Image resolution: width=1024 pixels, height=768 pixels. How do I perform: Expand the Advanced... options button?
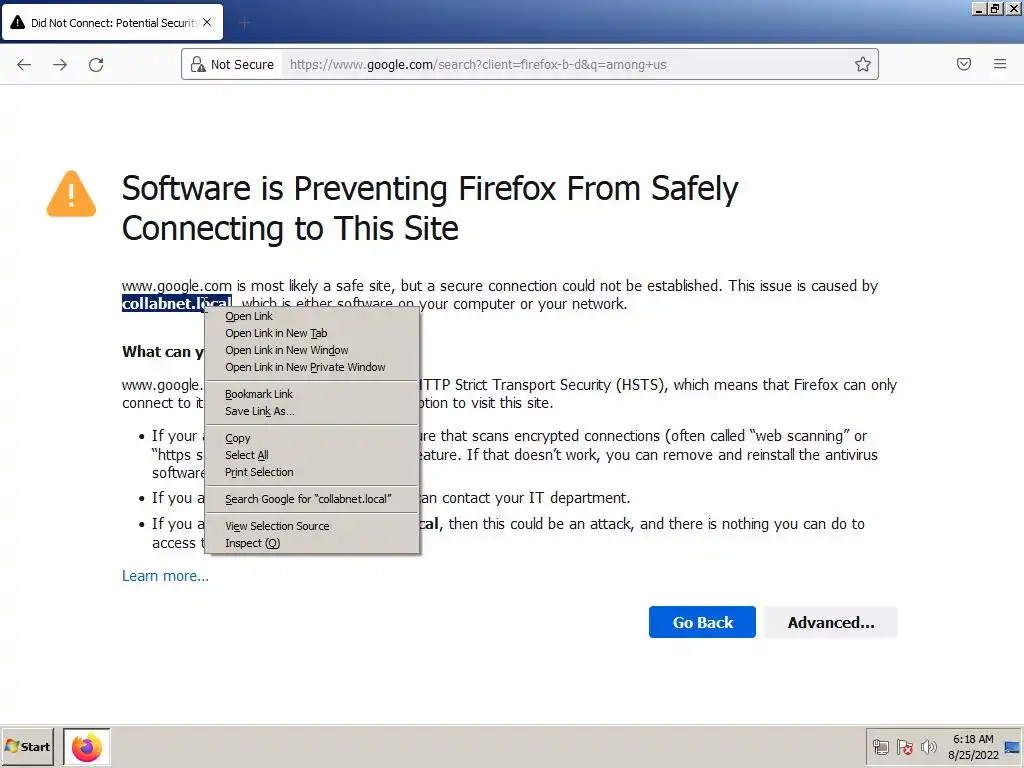(831, 622)
